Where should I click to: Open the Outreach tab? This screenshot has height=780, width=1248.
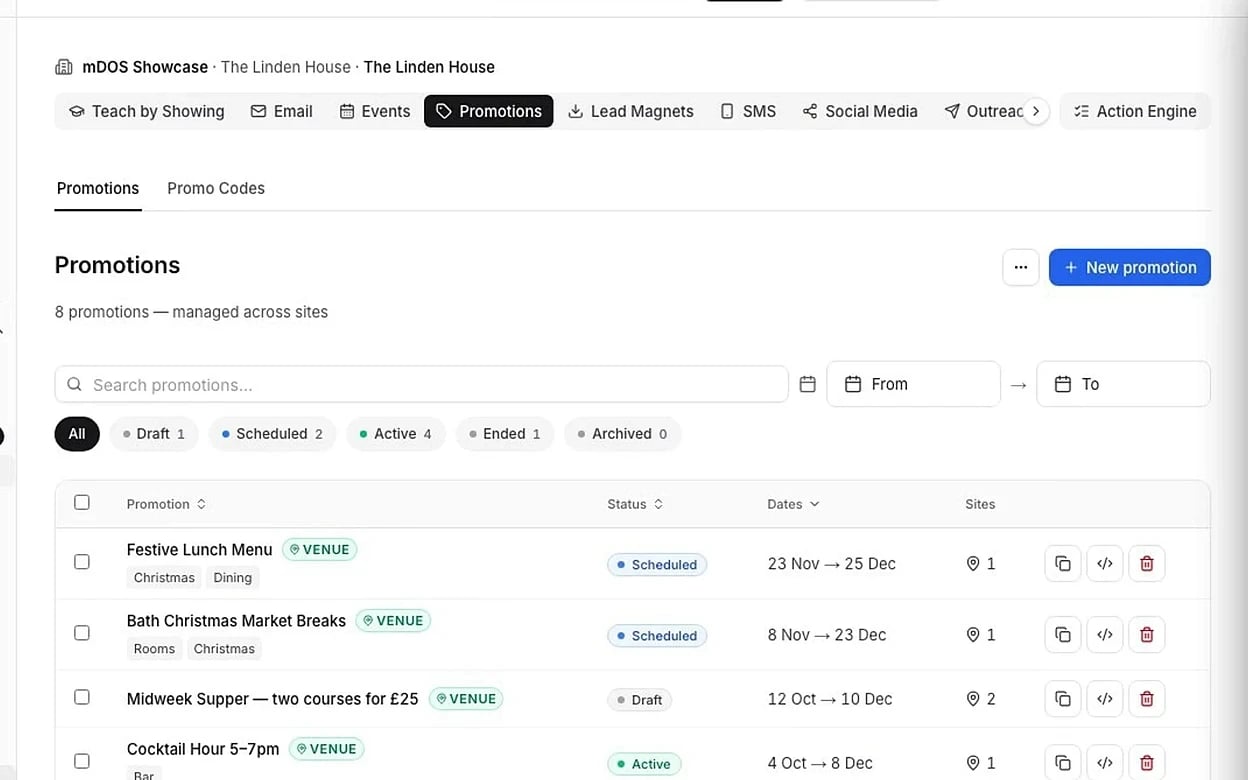click(983, 111)
